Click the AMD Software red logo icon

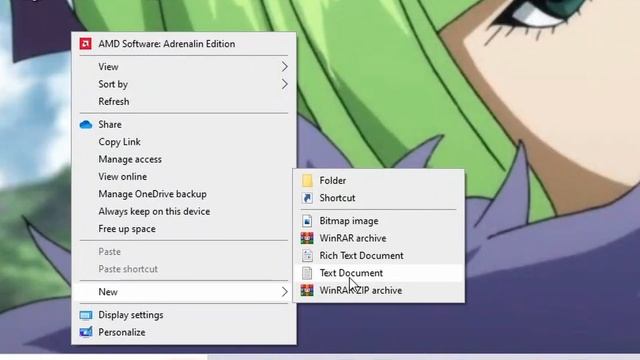click(x=85, y=44)
